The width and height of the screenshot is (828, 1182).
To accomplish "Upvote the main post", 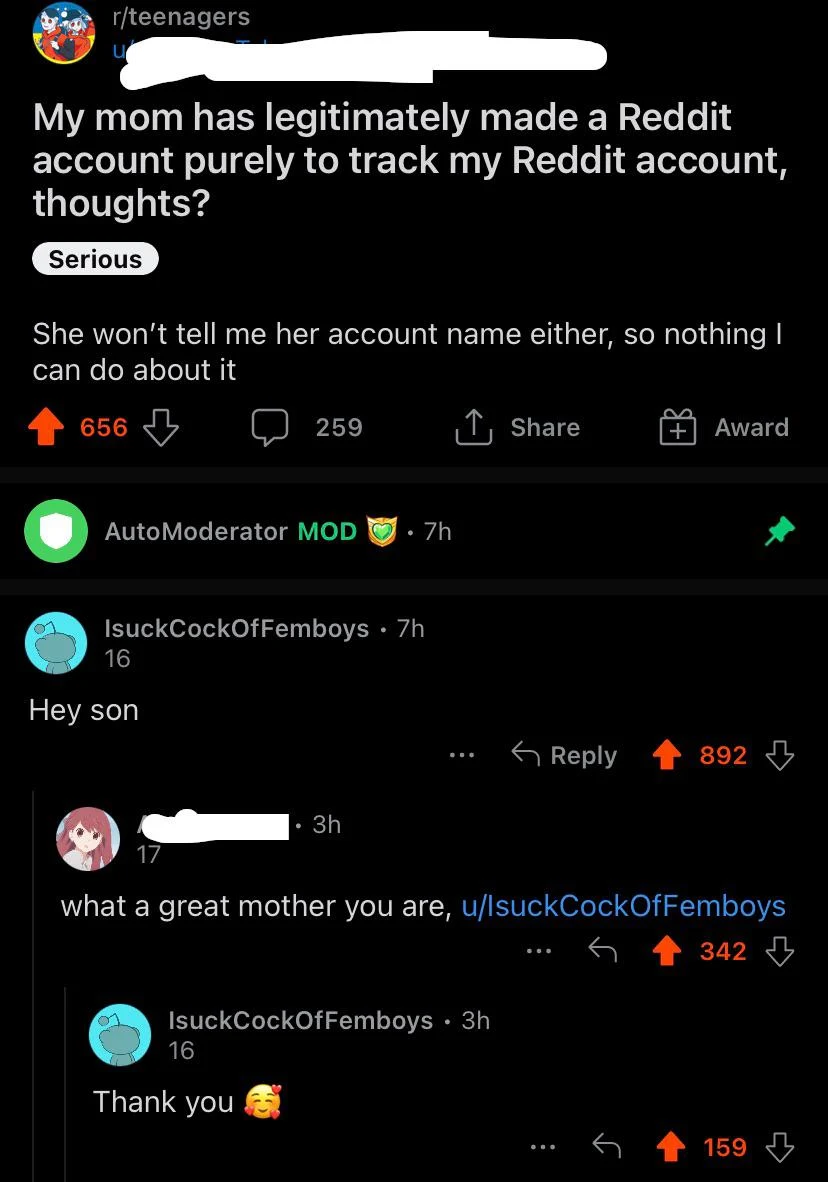I will (x=47, y=427).
